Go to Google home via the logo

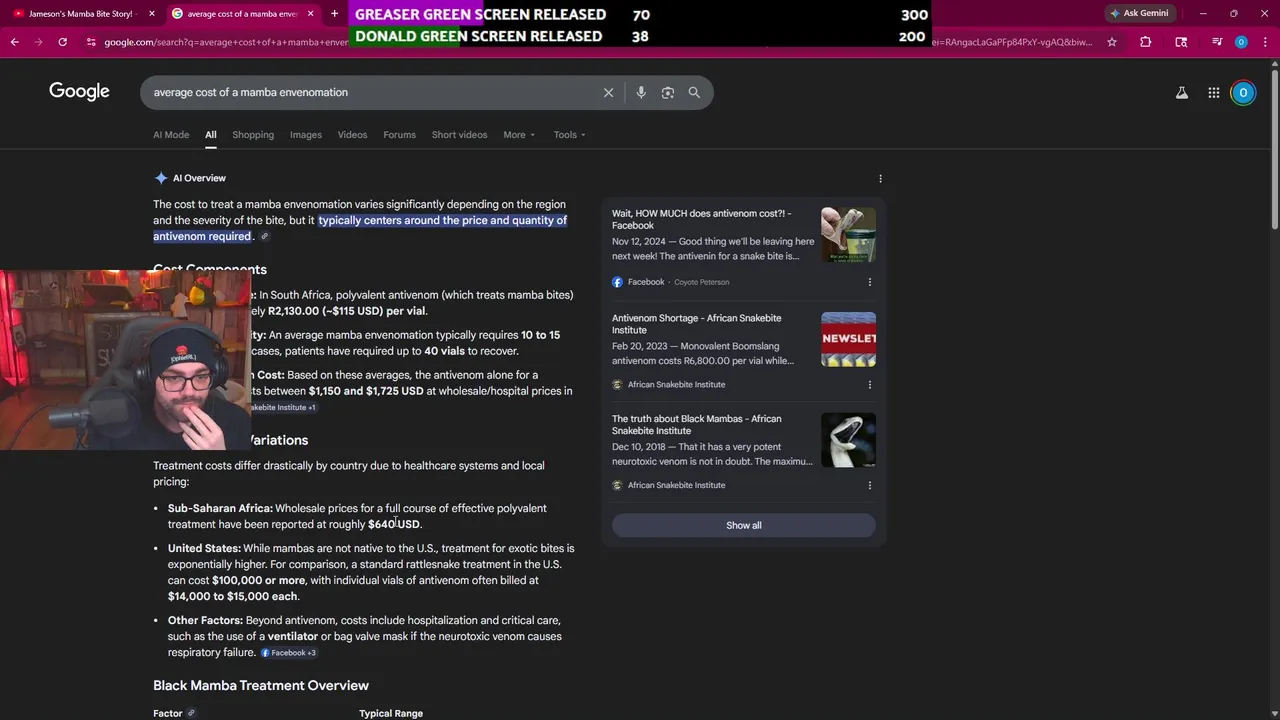(x=79, y=91)
